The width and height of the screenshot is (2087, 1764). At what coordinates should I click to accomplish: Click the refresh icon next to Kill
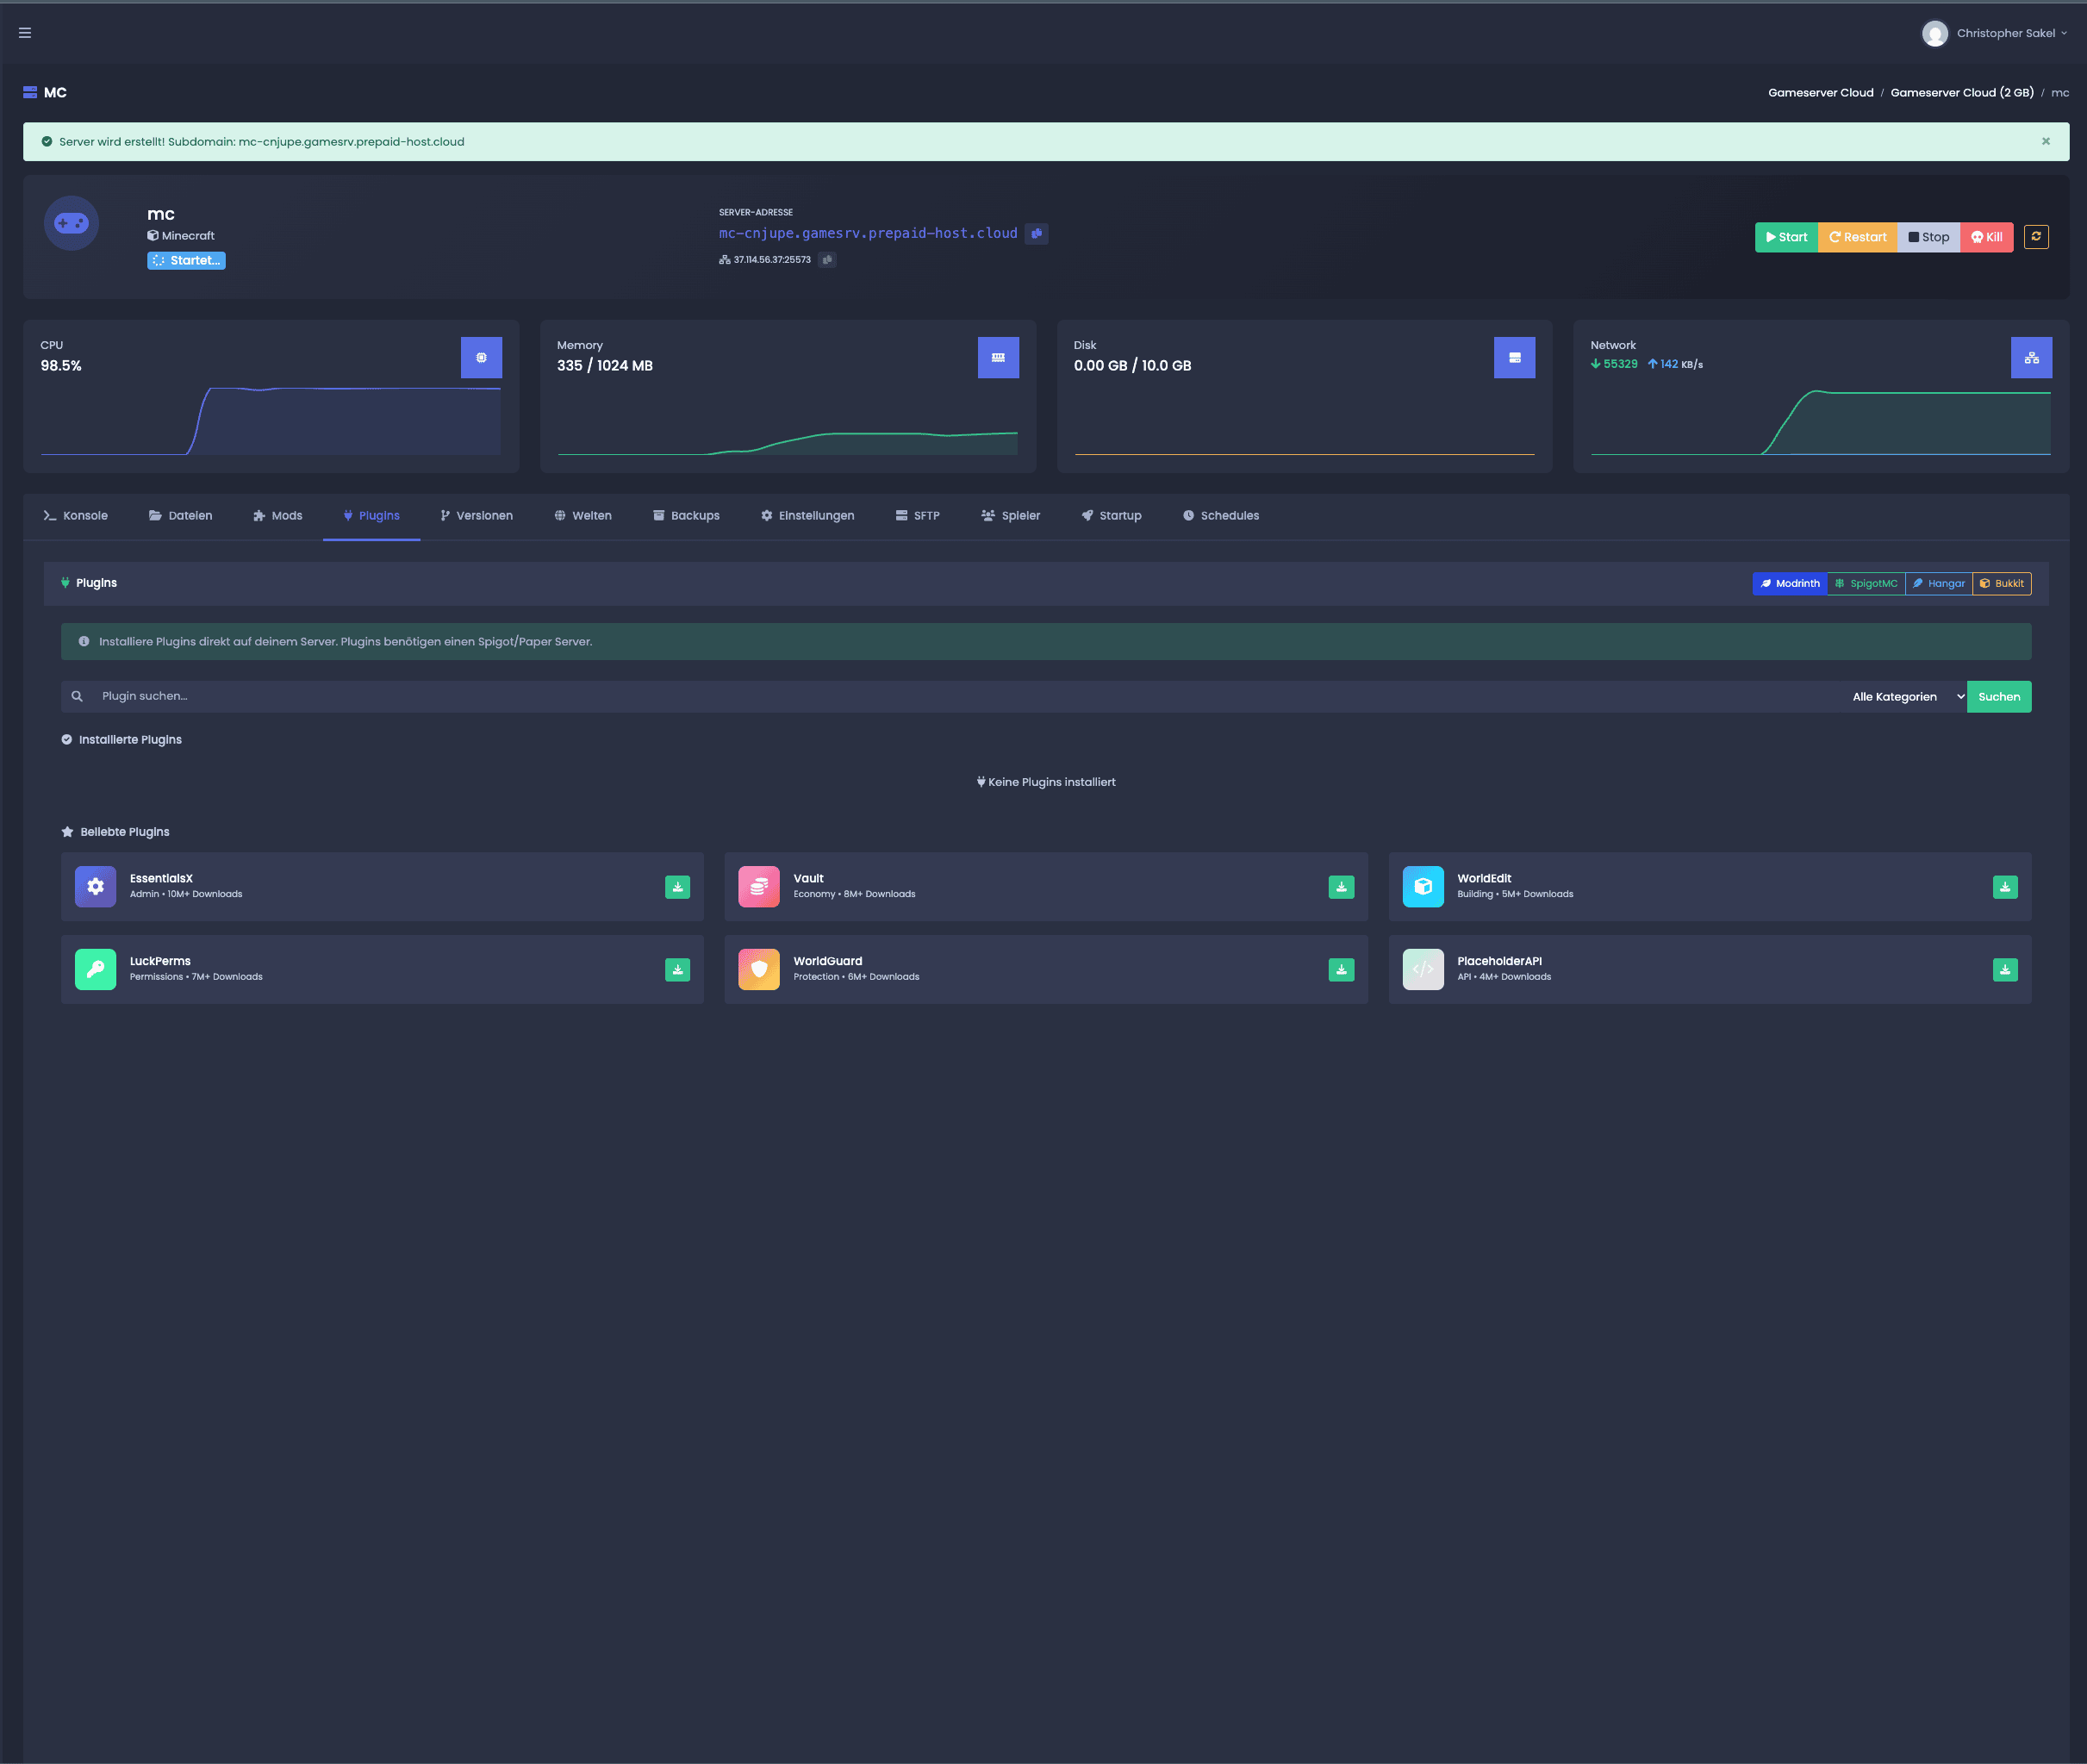tap(2037, 237)
